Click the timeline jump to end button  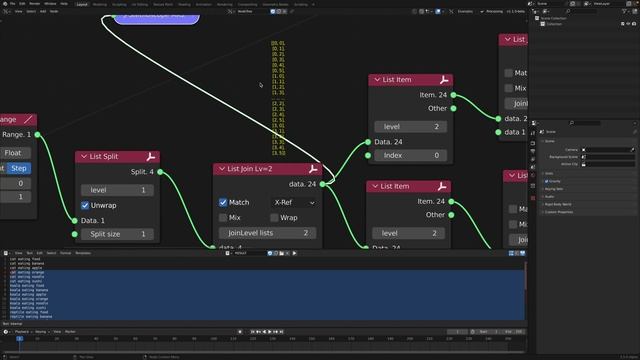point(281,332)
